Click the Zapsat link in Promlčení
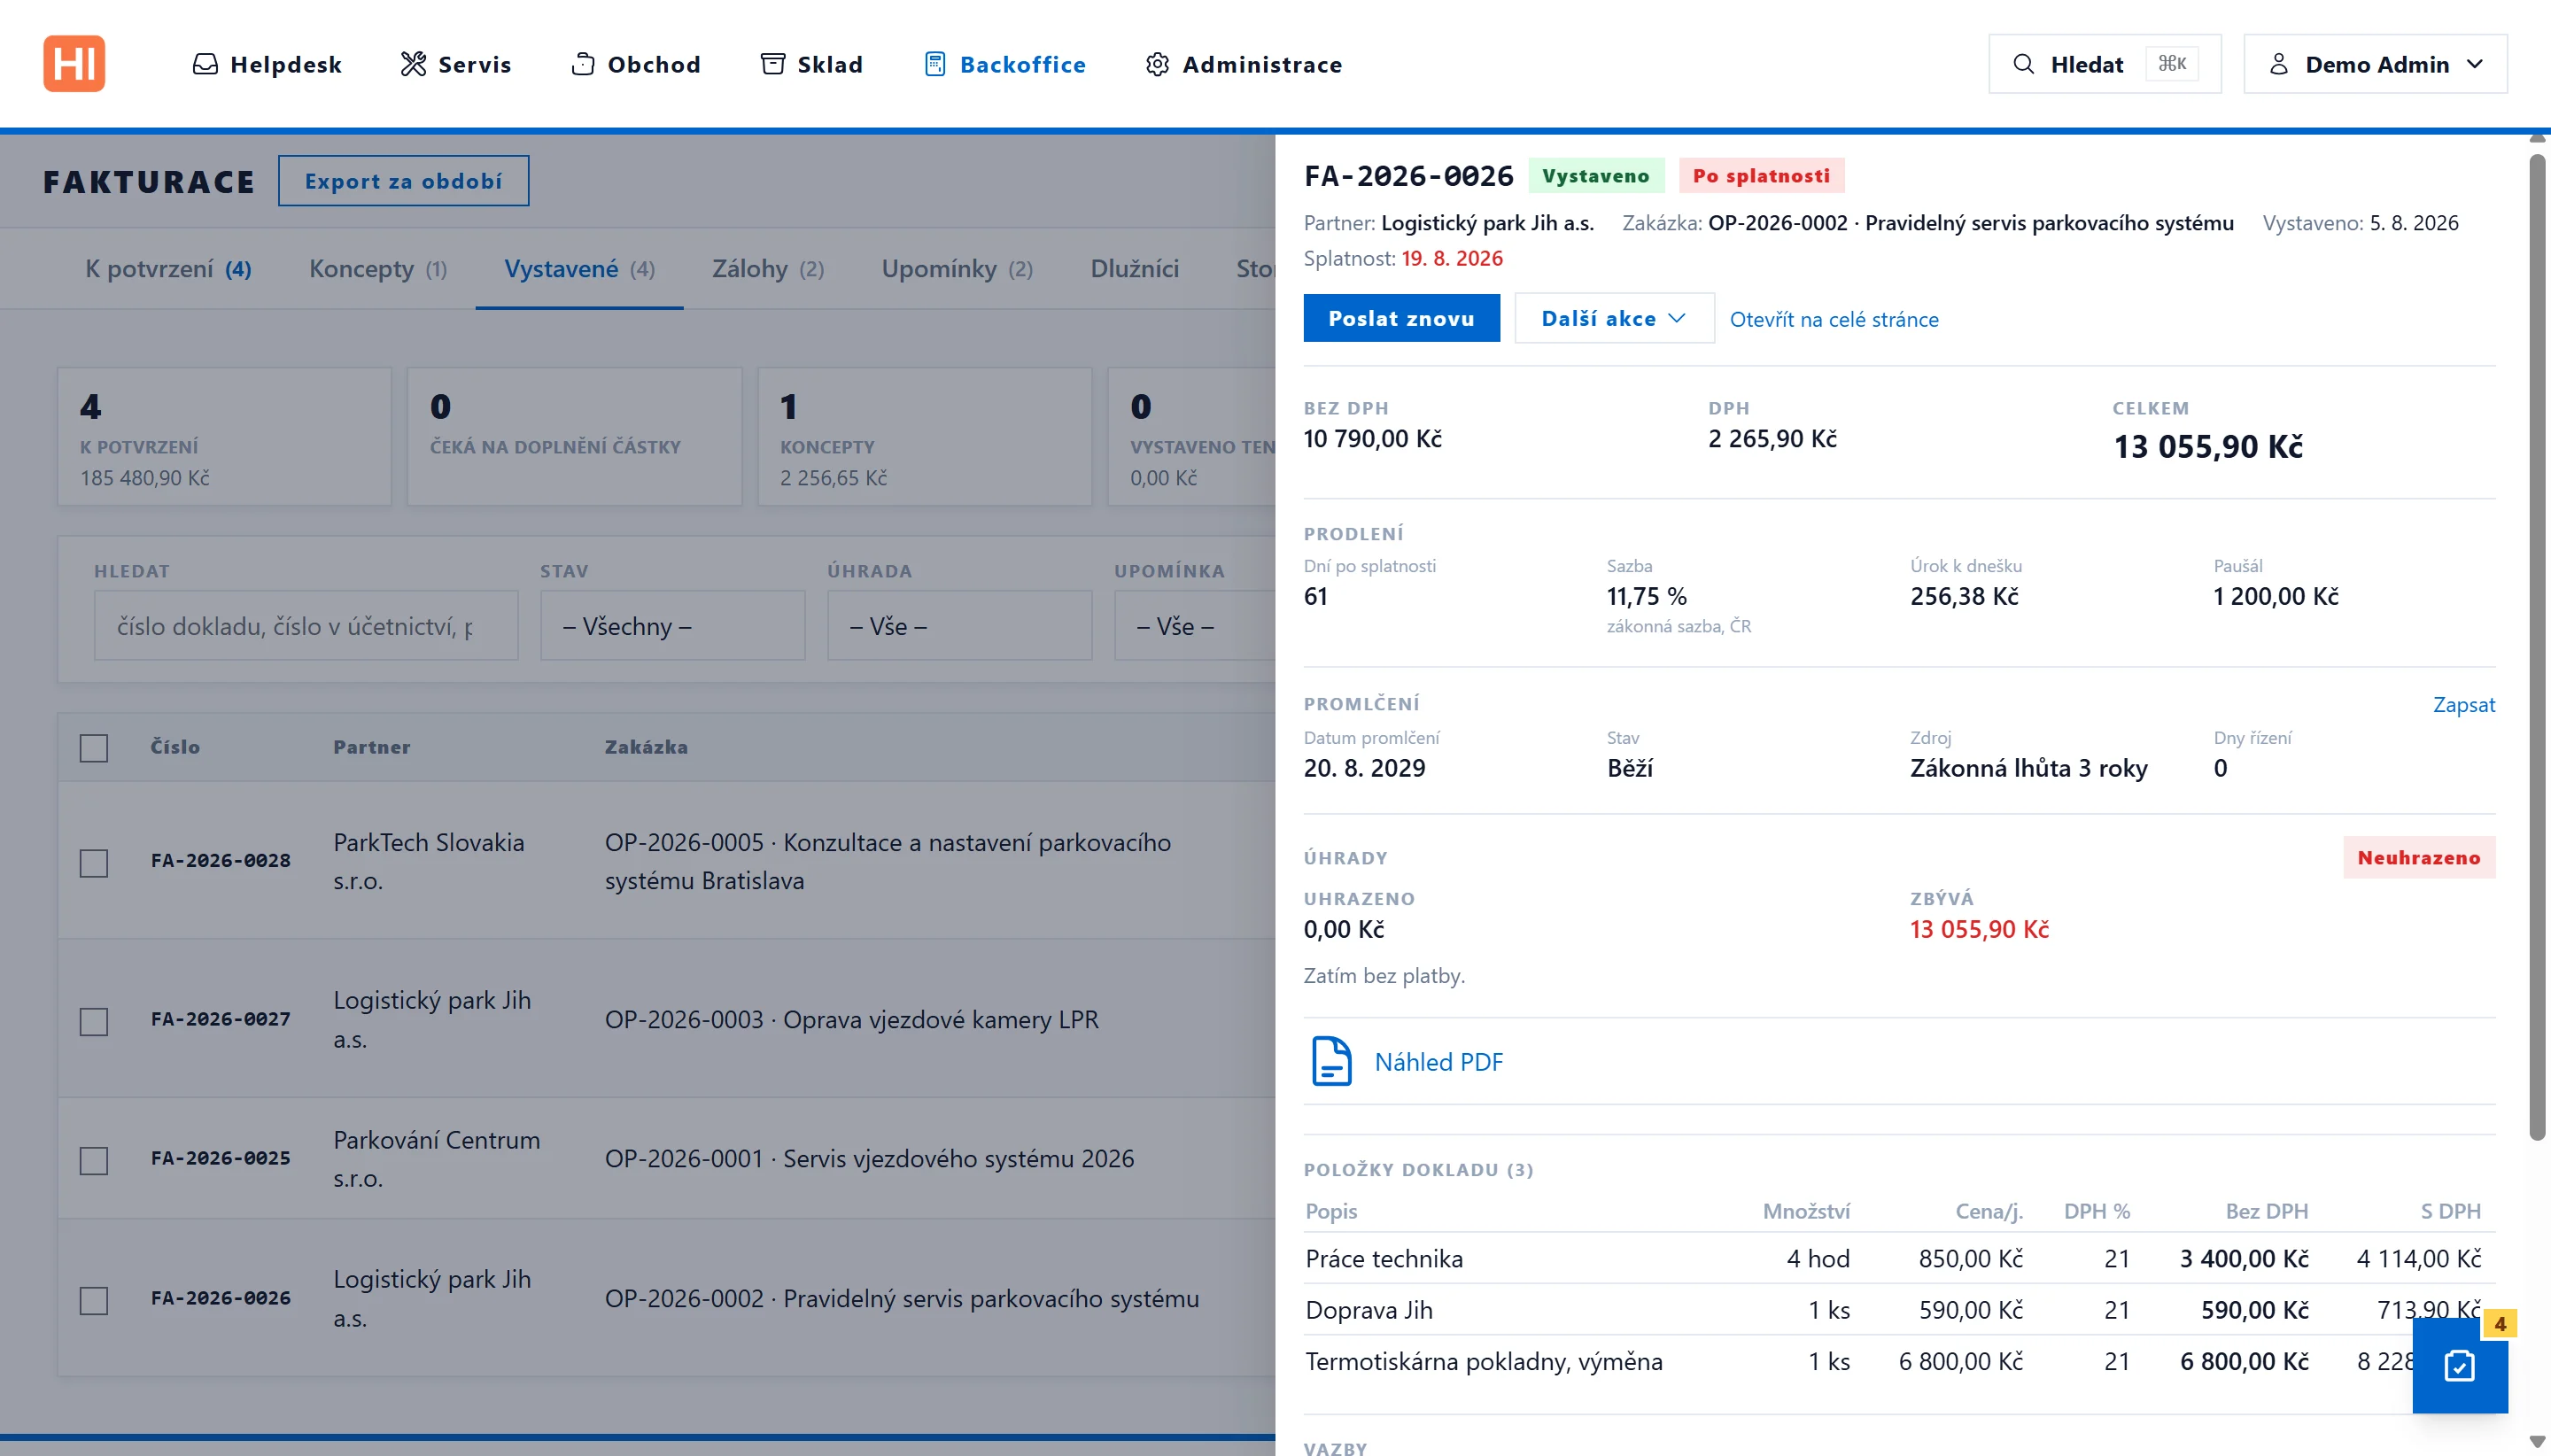Image resolution: width=2551 pixels, height=1456 pixels. pos(2463,704)
